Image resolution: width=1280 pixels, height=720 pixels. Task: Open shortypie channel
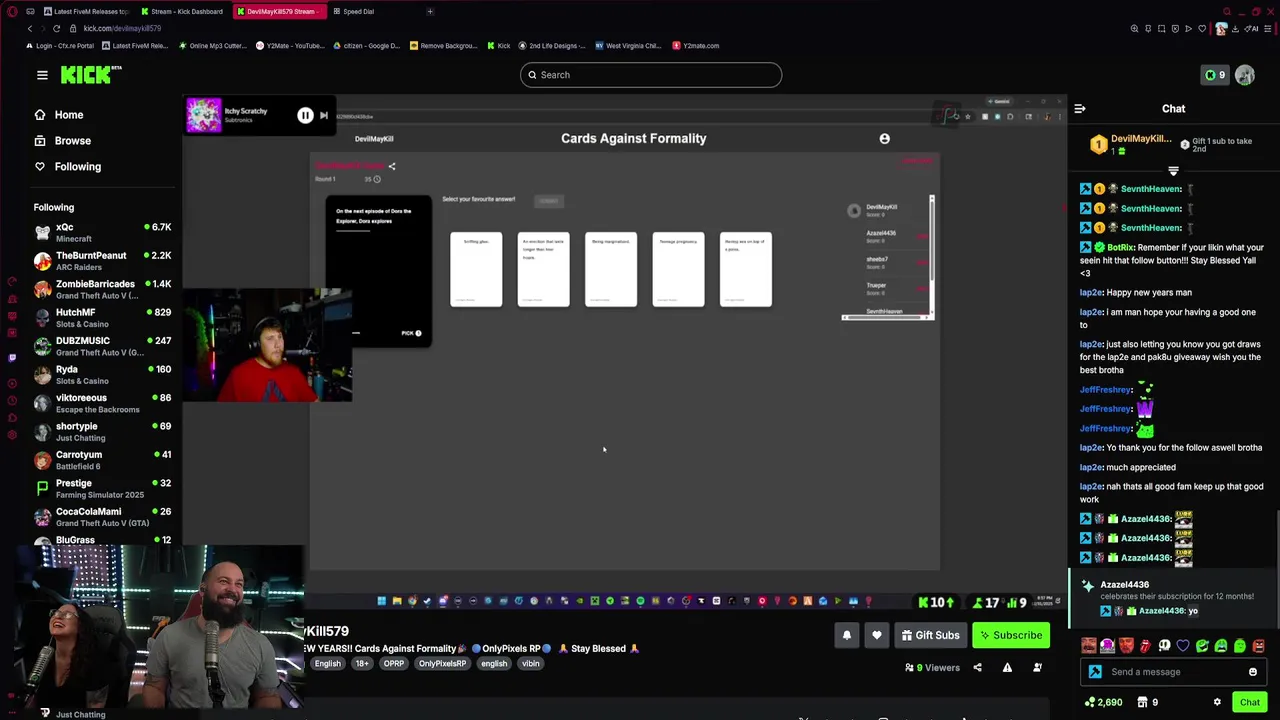(x=102, y=432)
